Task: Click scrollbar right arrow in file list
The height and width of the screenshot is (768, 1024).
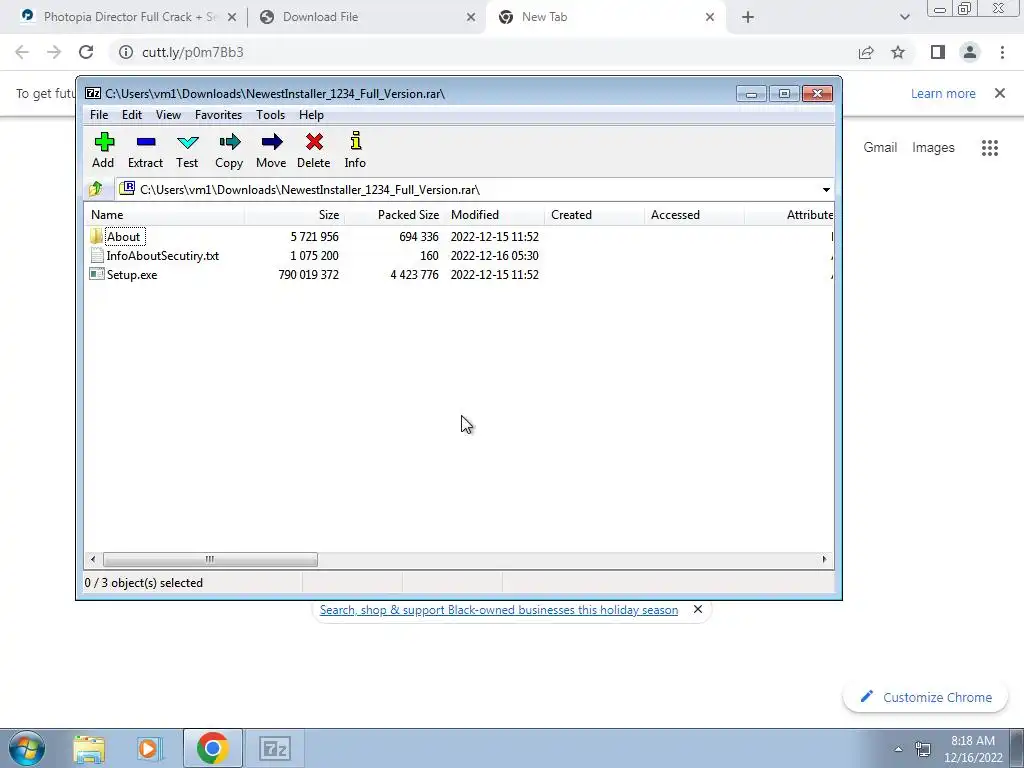Action: tap(824, 560)
